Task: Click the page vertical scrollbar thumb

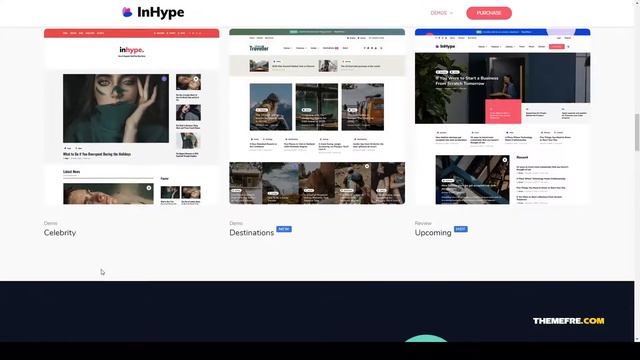Action: click(x=637, y=132)
